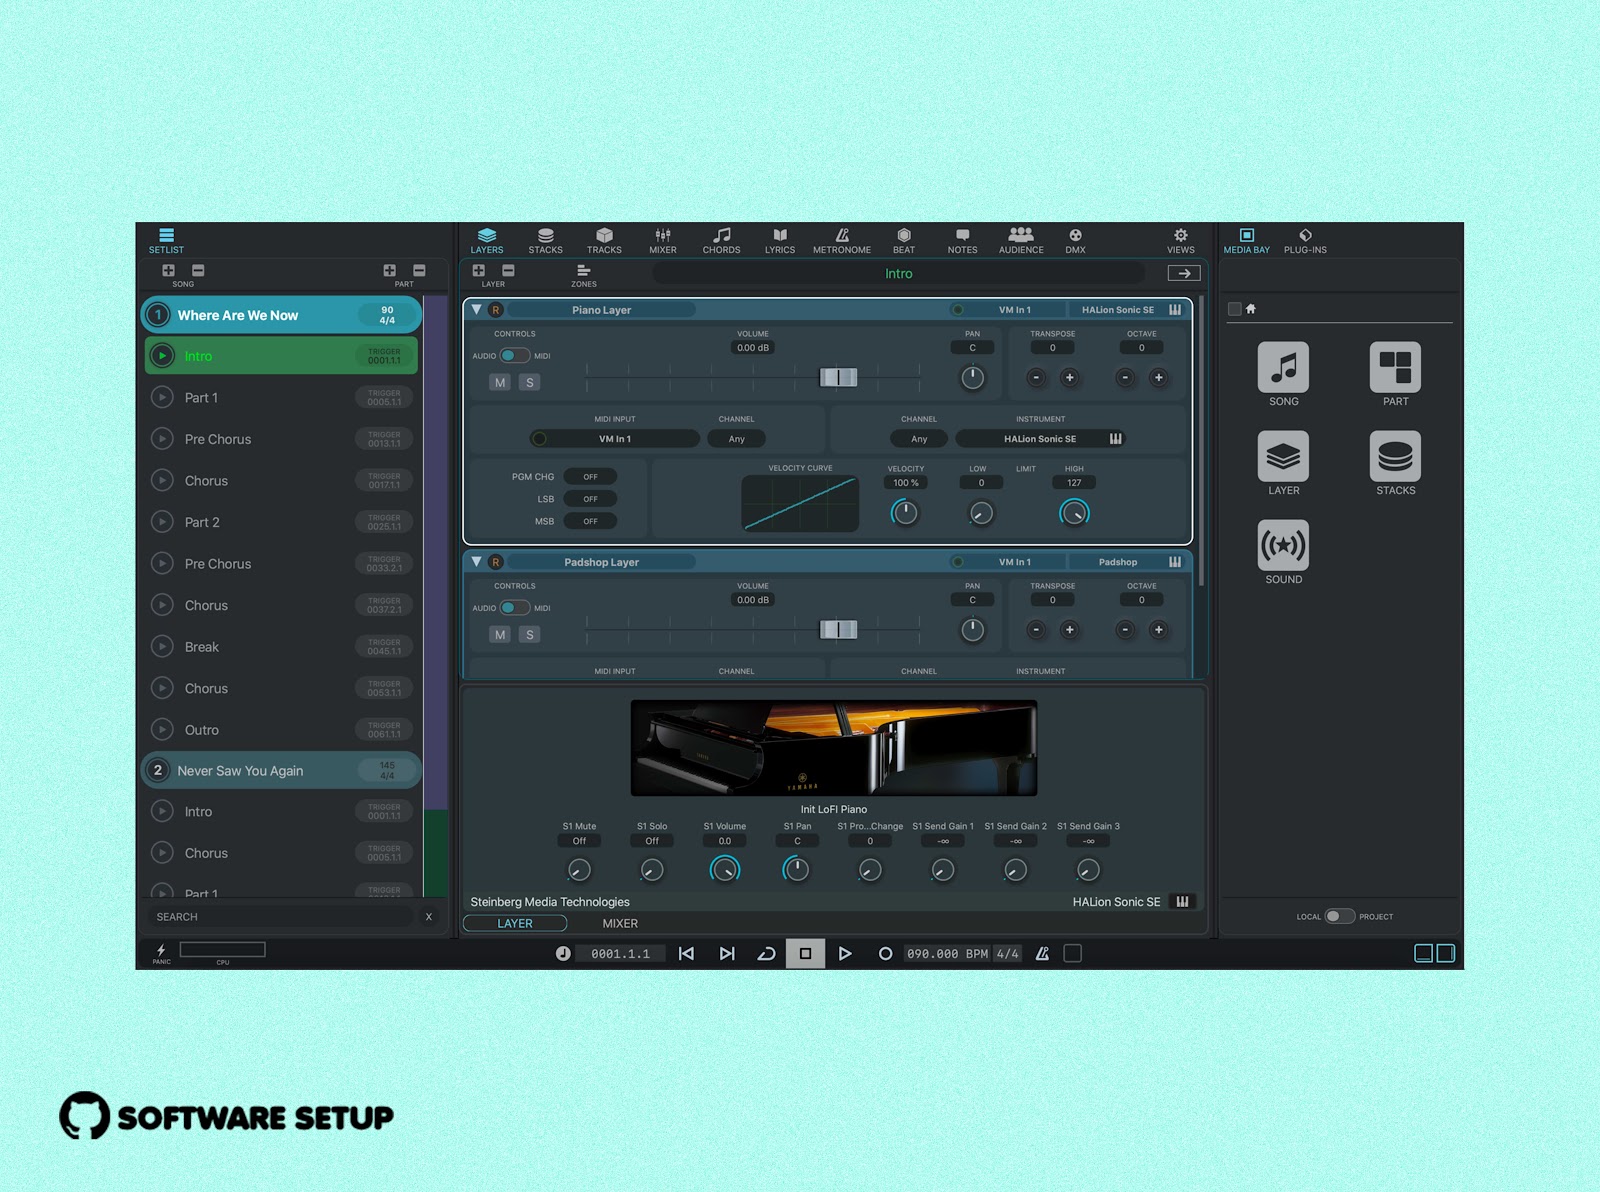Start playback with Play button
The width and height of the screenshot is (1600, 1192).
[x=845, y=953]
